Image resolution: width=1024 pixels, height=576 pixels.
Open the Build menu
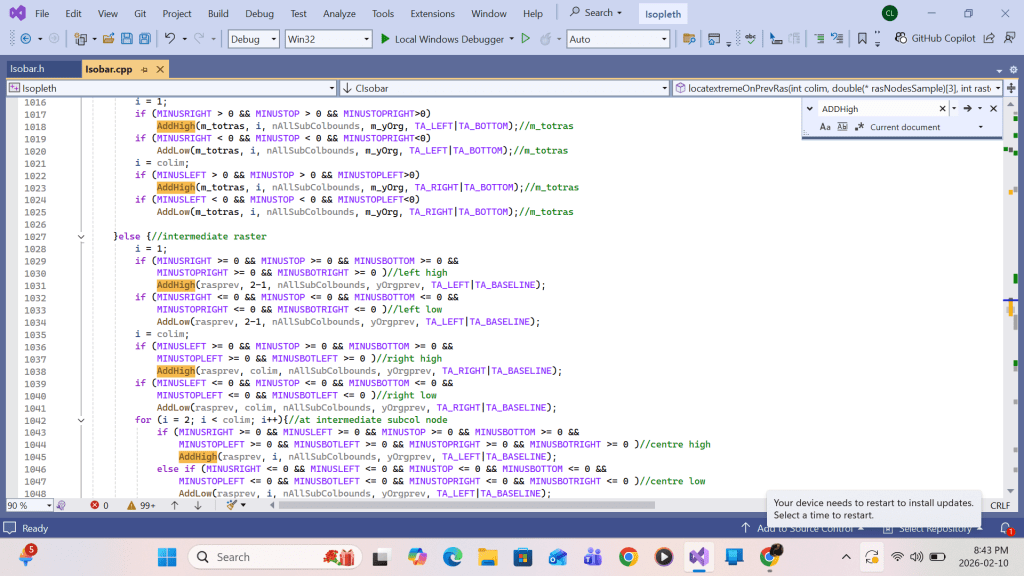[218, 13]
